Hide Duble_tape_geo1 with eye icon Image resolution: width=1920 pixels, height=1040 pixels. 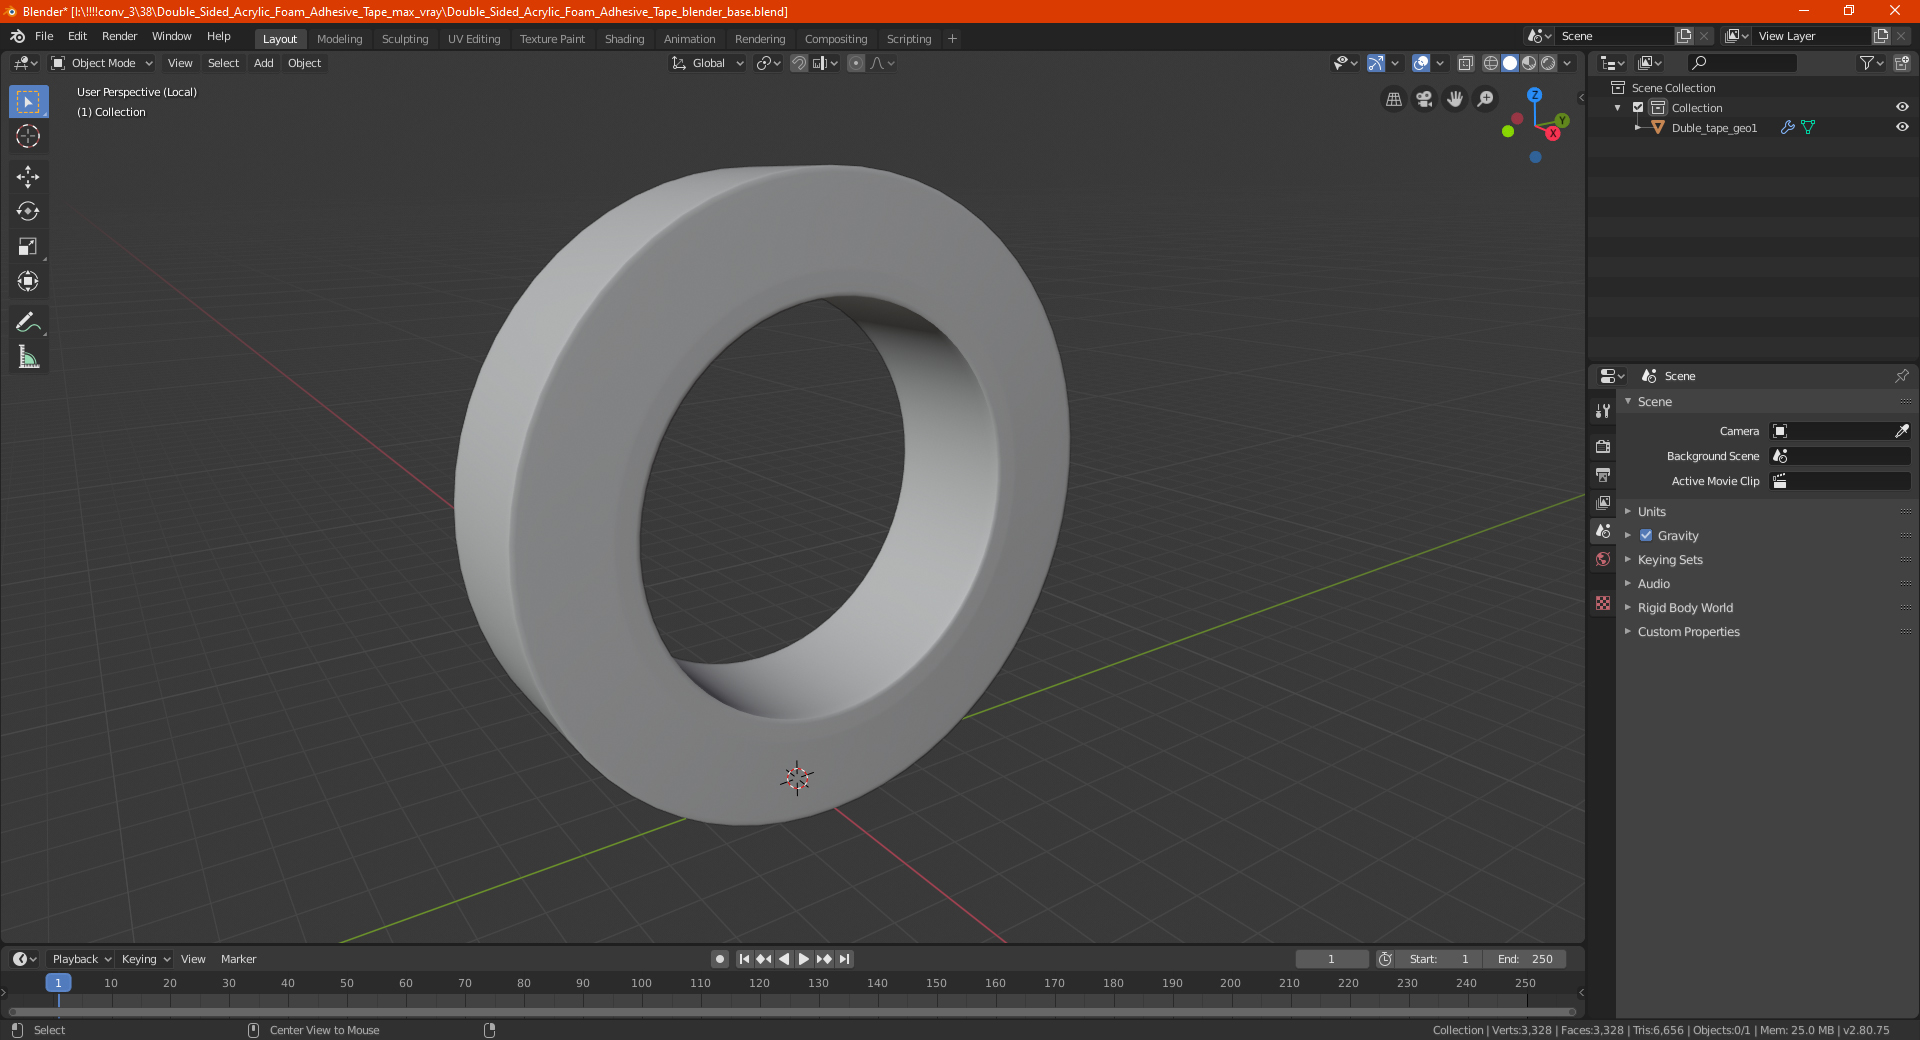(1902, 127)
